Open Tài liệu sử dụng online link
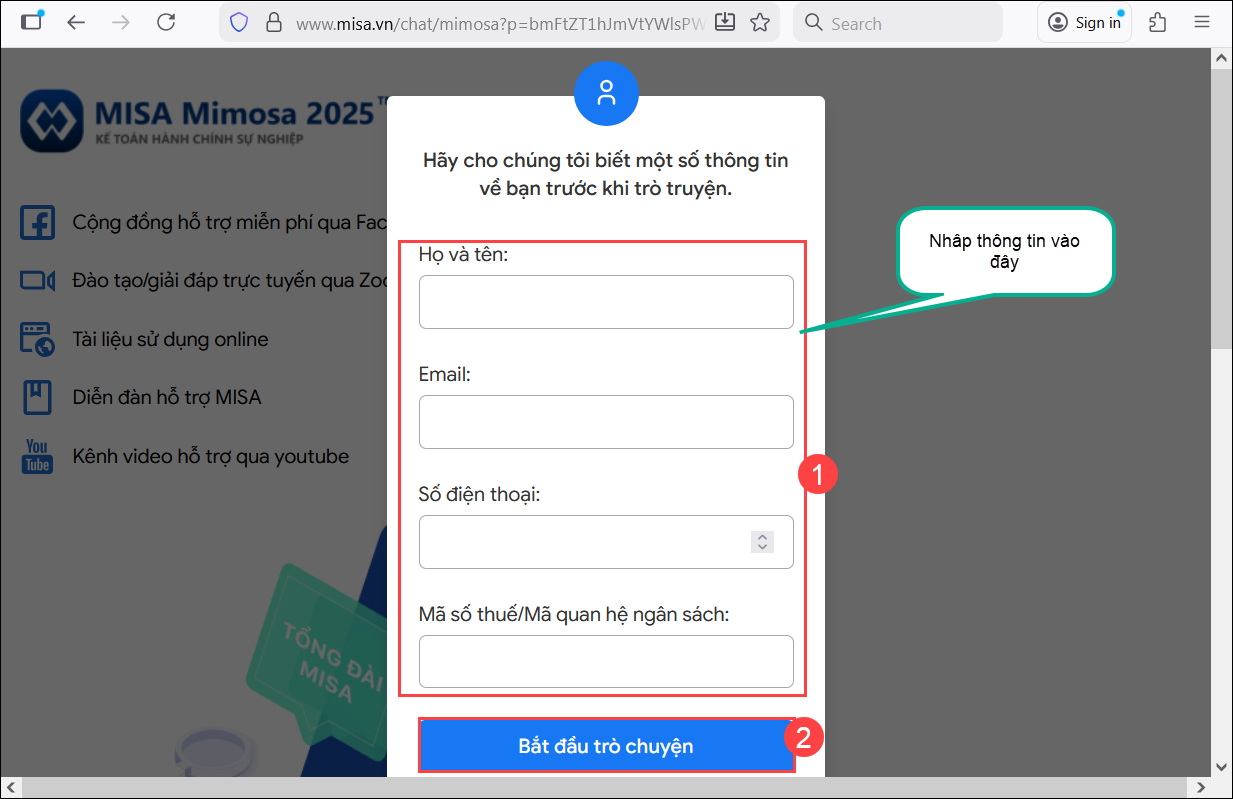Screen dimensions: 1233x799 point(170,339)
